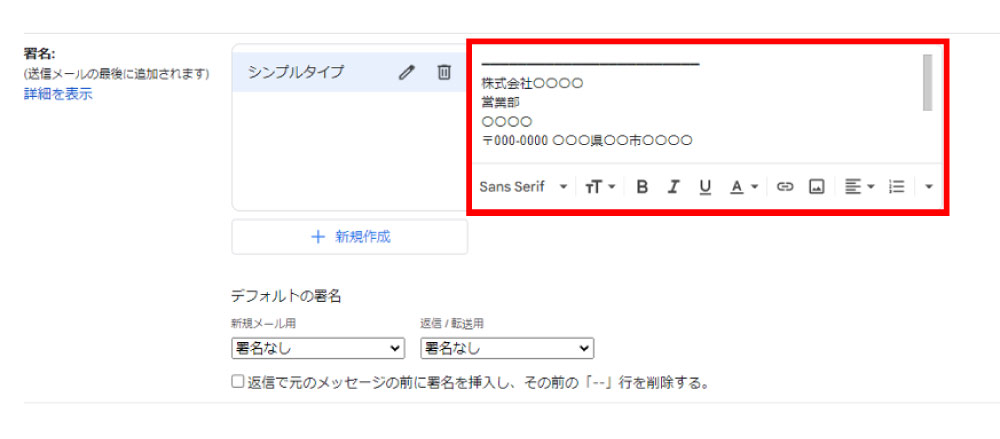Expand more formatting options arrow
This screenshot has height=439, width=1000.
point(929,187)
